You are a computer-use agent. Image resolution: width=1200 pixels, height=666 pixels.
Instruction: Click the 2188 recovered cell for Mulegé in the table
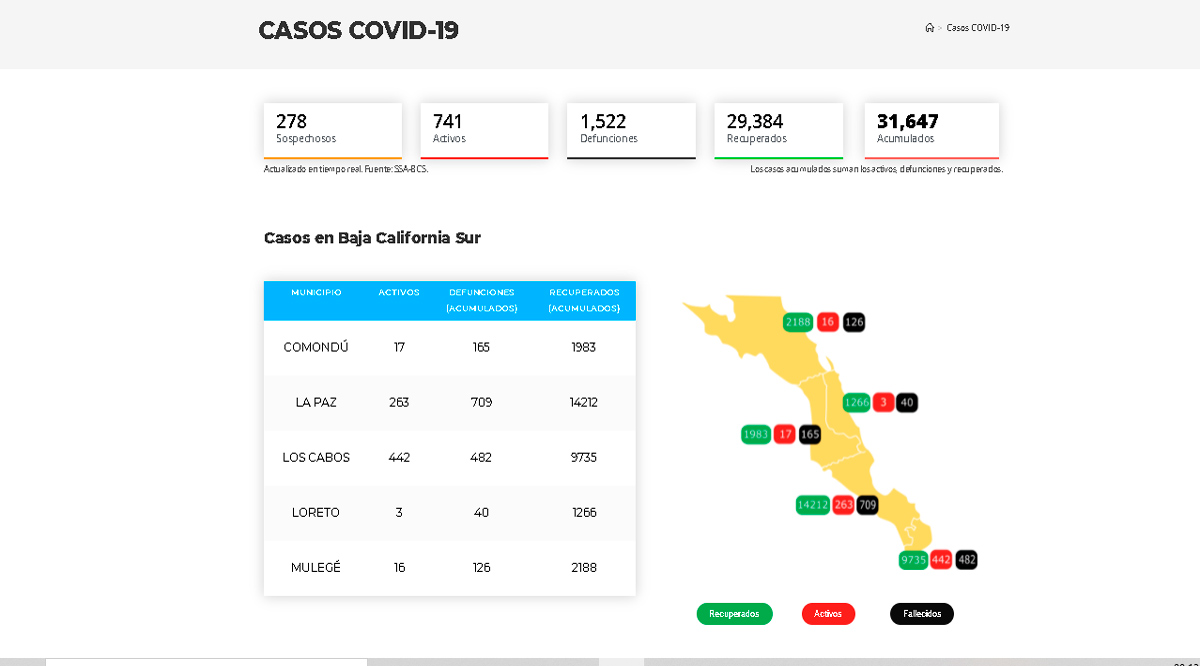point(584,568)
